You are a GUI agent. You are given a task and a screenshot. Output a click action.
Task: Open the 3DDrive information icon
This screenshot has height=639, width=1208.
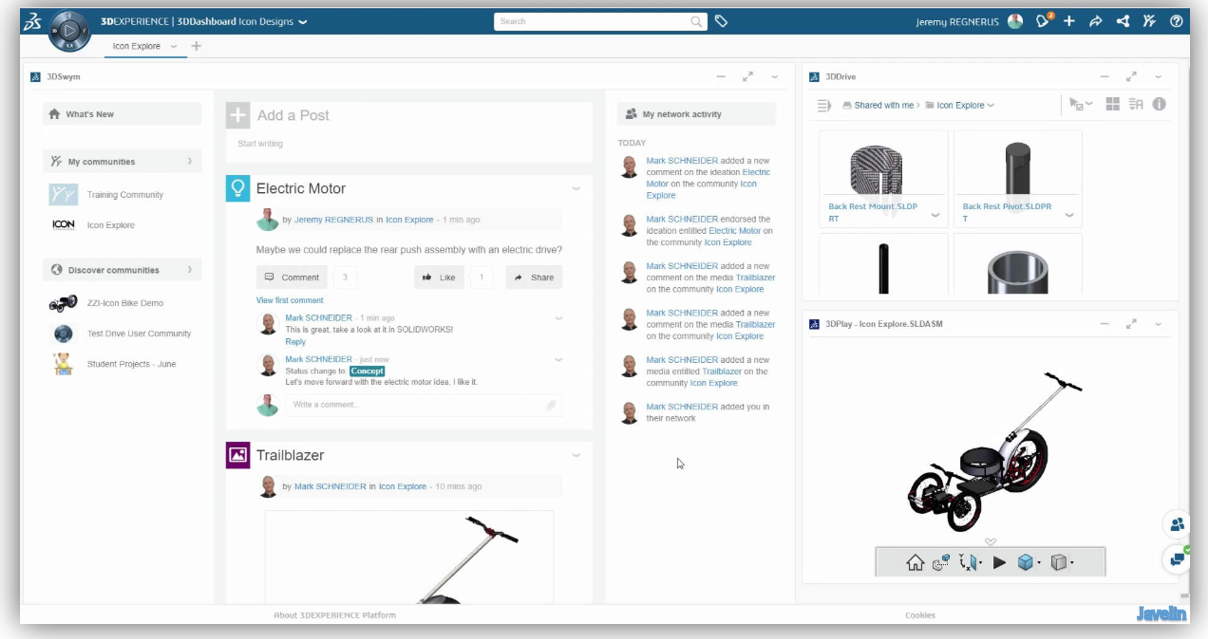pyautogui.click(x=1160, y=104)
